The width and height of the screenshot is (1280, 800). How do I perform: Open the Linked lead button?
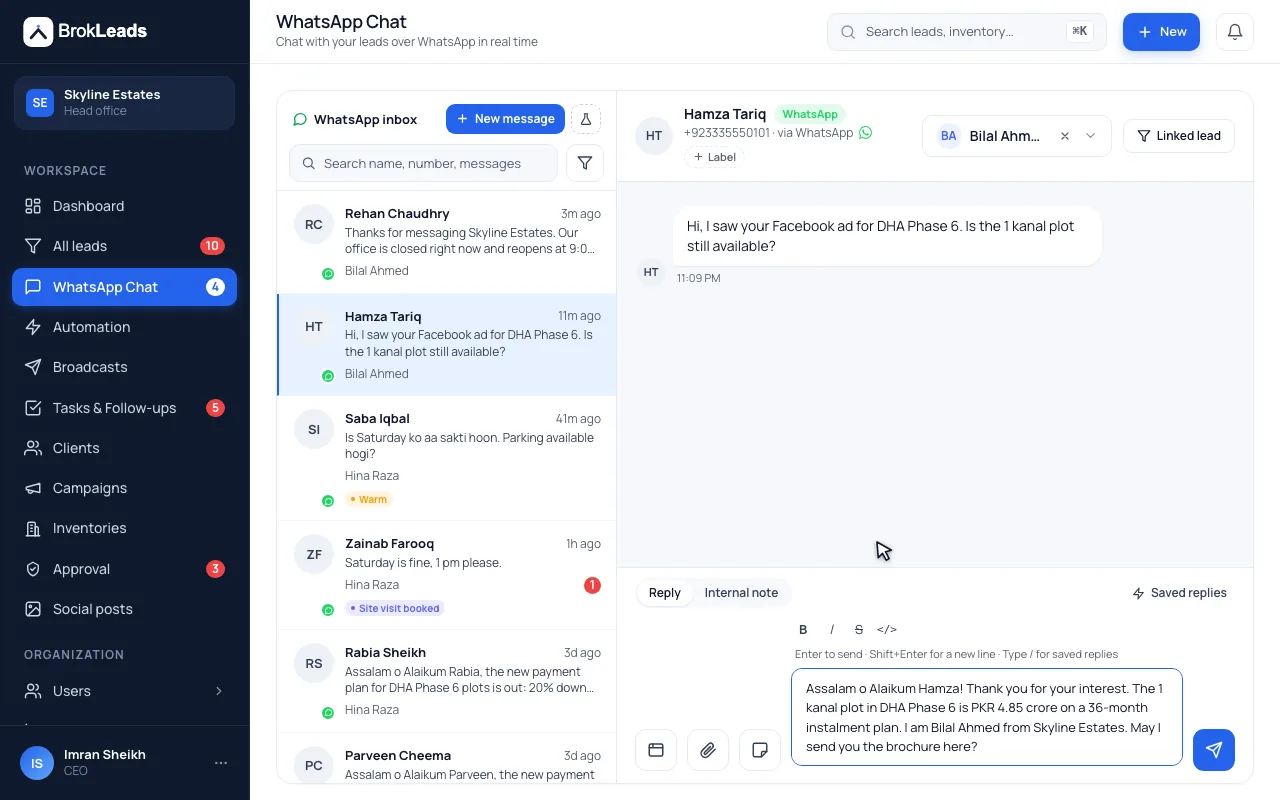pyautogui.click(x=1179, y=136)
